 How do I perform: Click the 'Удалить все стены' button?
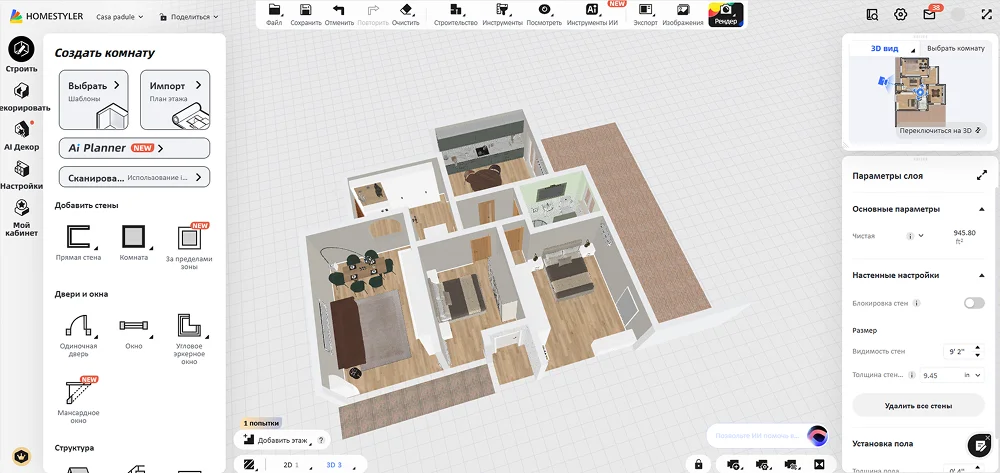[918, 406]
